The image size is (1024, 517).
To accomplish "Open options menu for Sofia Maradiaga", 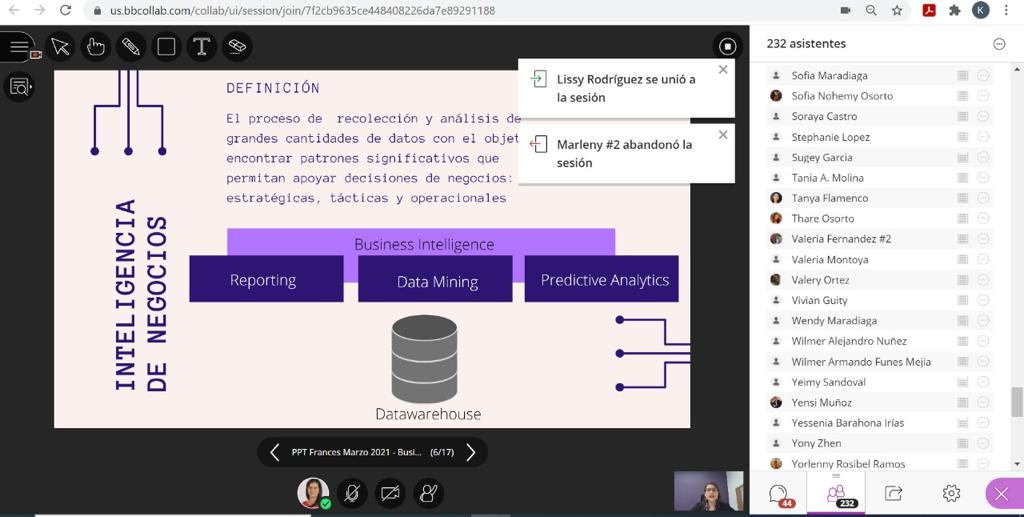I will [x=983, y=75].
